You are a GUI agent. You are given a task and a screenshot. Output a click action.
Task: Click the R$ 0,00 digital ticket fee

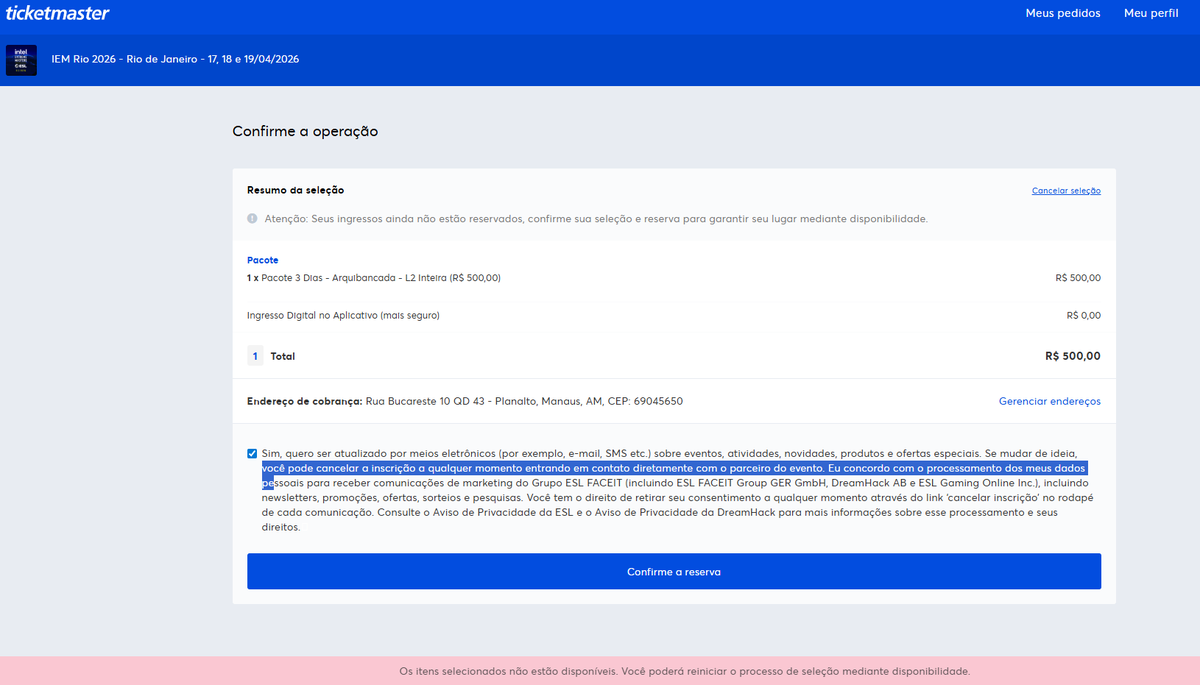click(x=1083, y=315)
